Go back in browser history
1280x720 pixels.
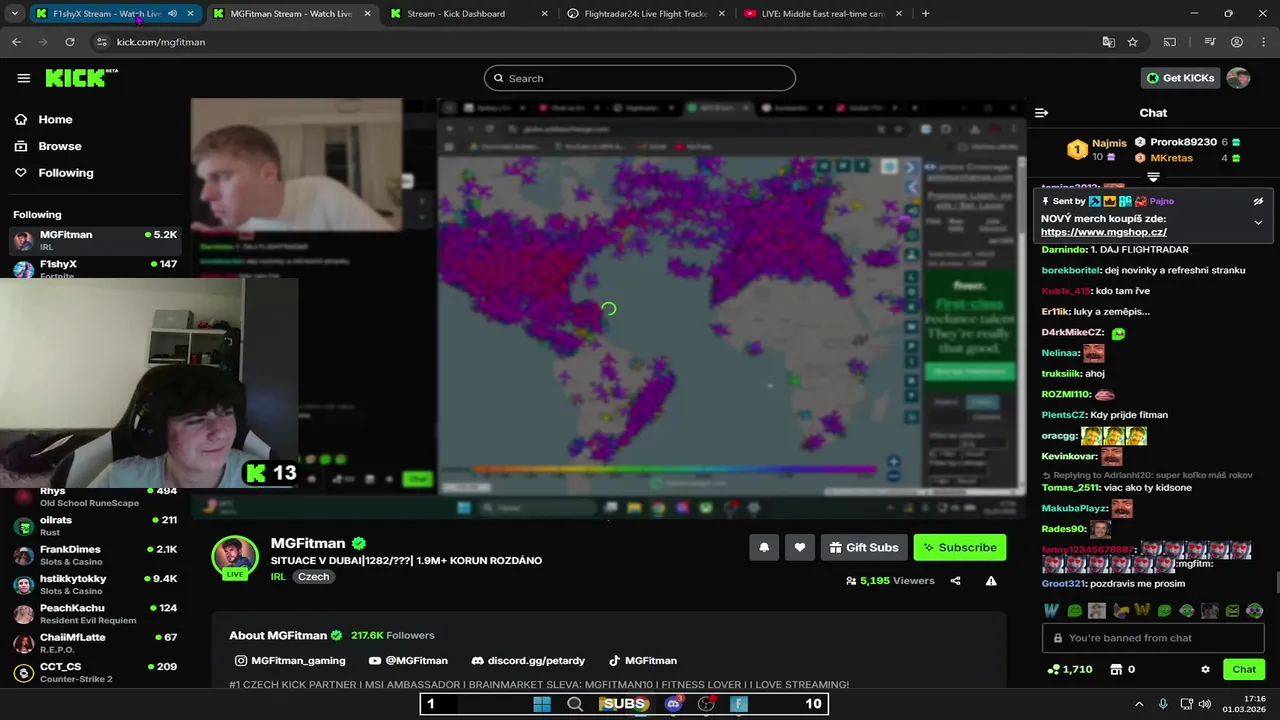tap(16, 42)
